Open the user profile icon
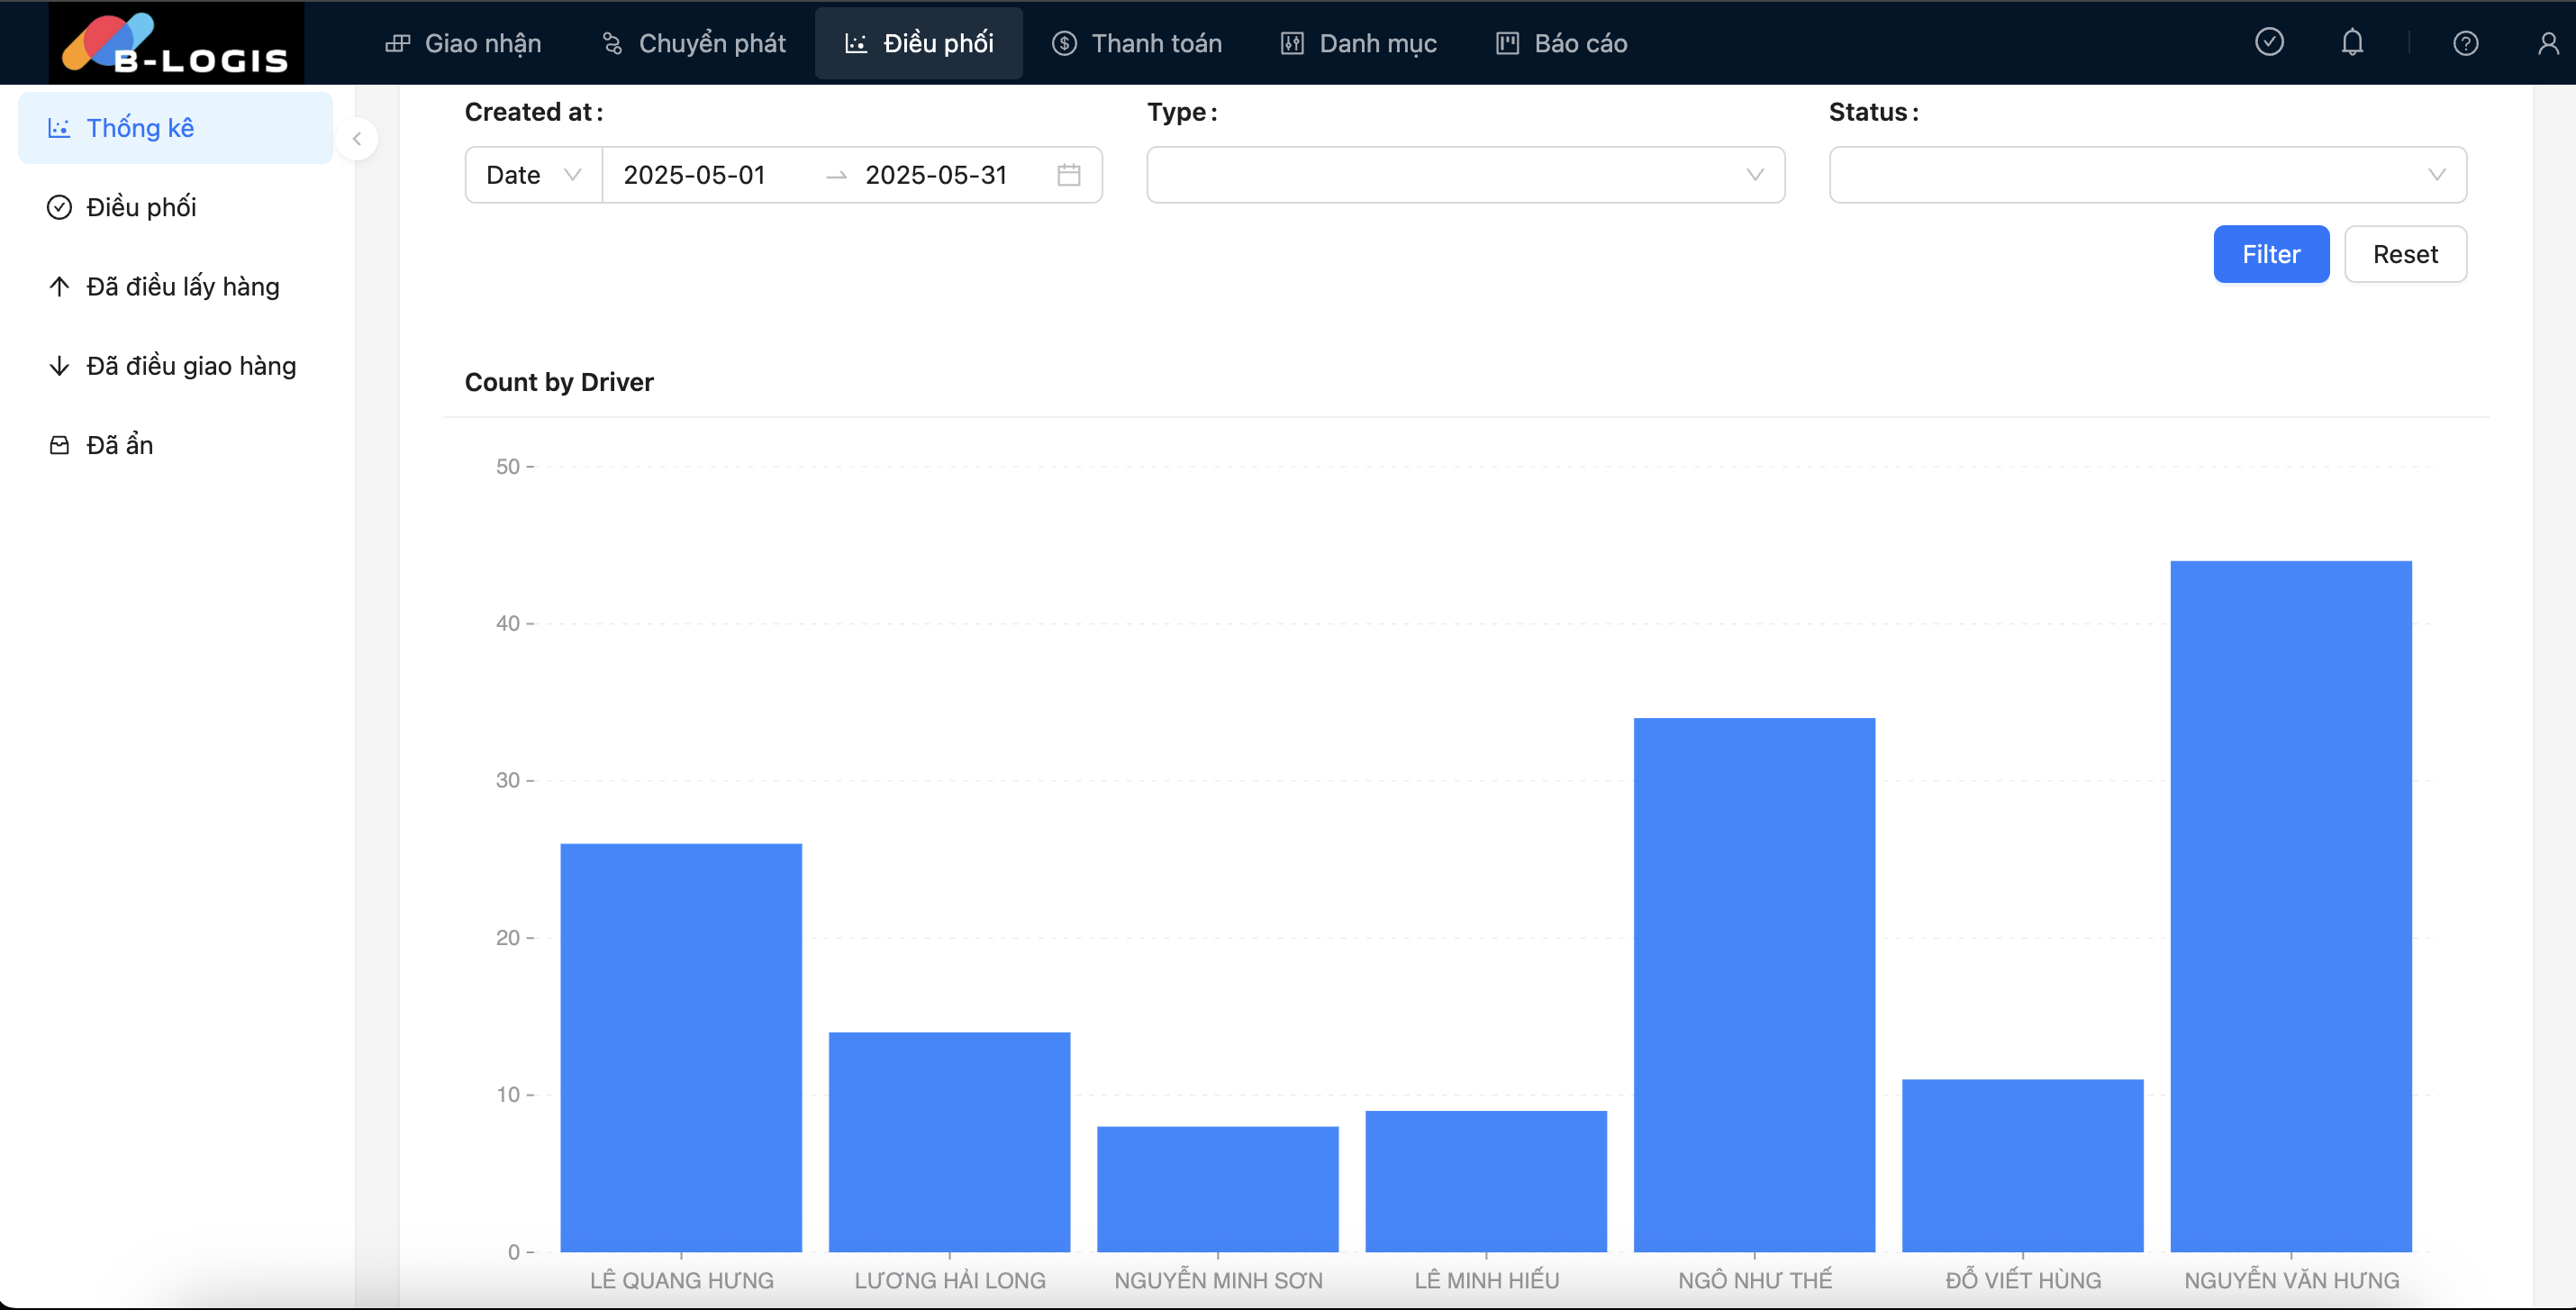The image size is (2576, 1310). pyautogui.click(x=2548, y=43)
